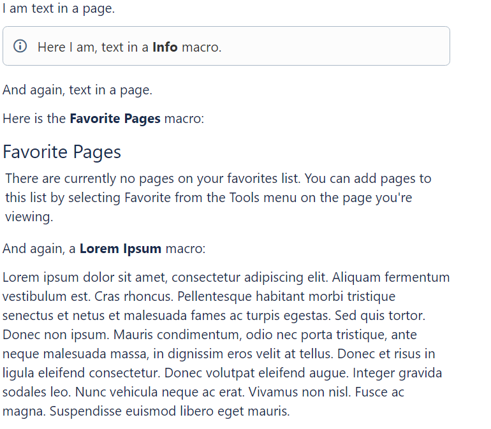Image resolution: width=491 pixels, height=429 pixels.
Task: Click the 'I am text in a page' line
Action: coord(58,8)
